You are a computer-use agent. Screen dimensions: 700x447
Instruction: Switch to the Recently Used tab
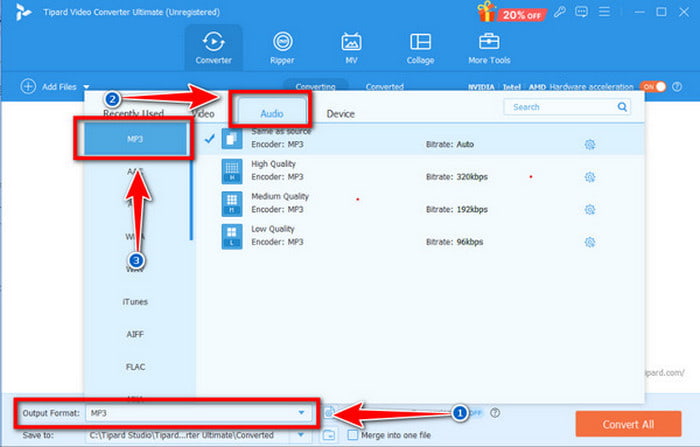[x=133, y=114]
